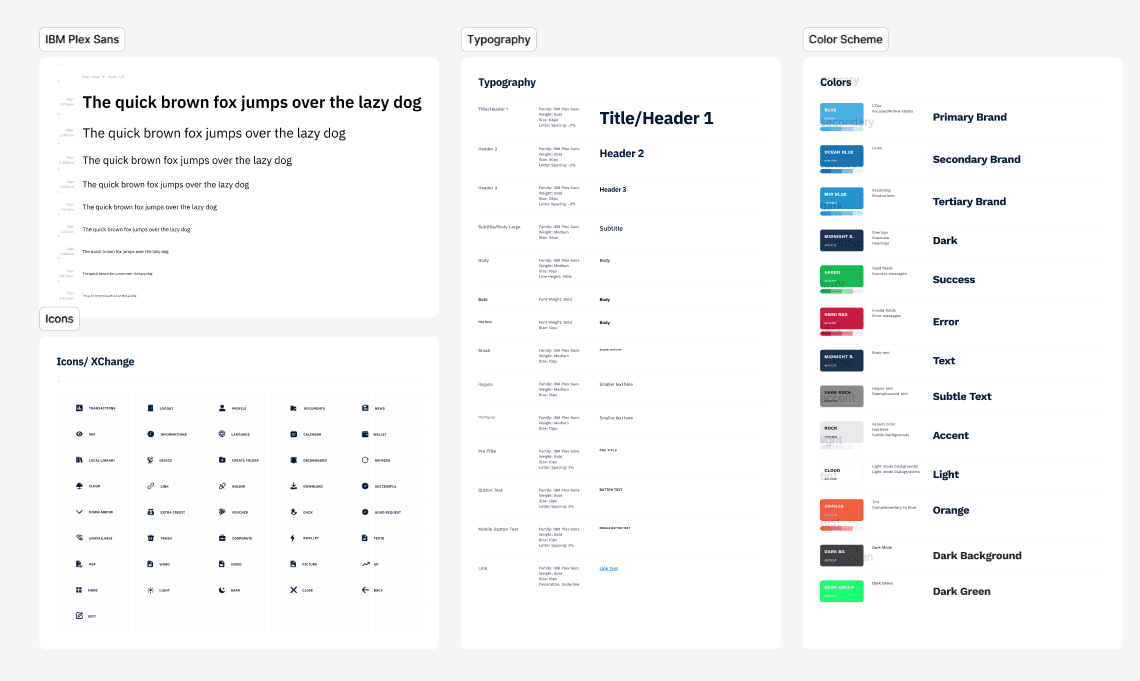
Task: Click the Midnight swatch in the Dark row
Action: coord(842,240)
